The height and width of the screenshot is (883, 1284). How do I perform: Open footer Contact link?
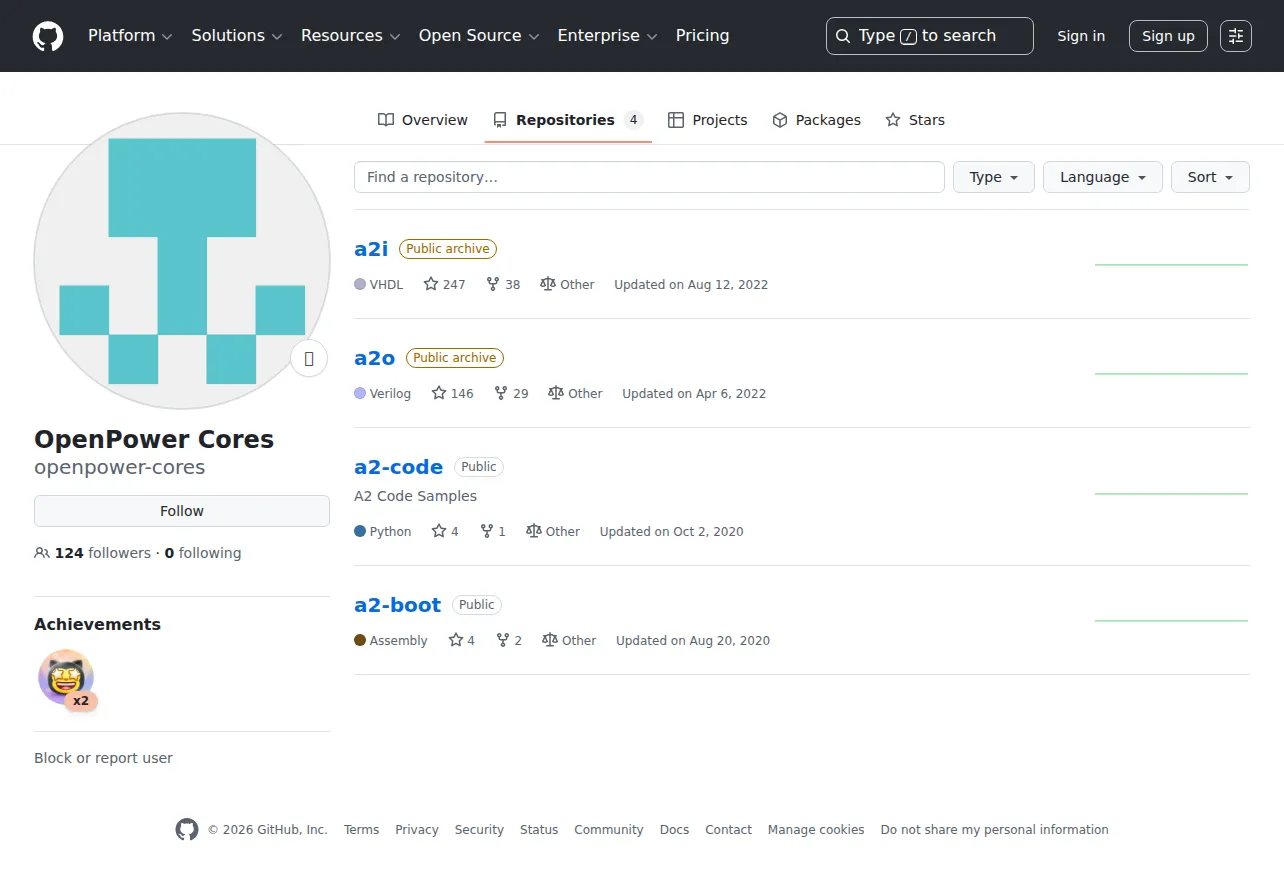click(728, 830)
